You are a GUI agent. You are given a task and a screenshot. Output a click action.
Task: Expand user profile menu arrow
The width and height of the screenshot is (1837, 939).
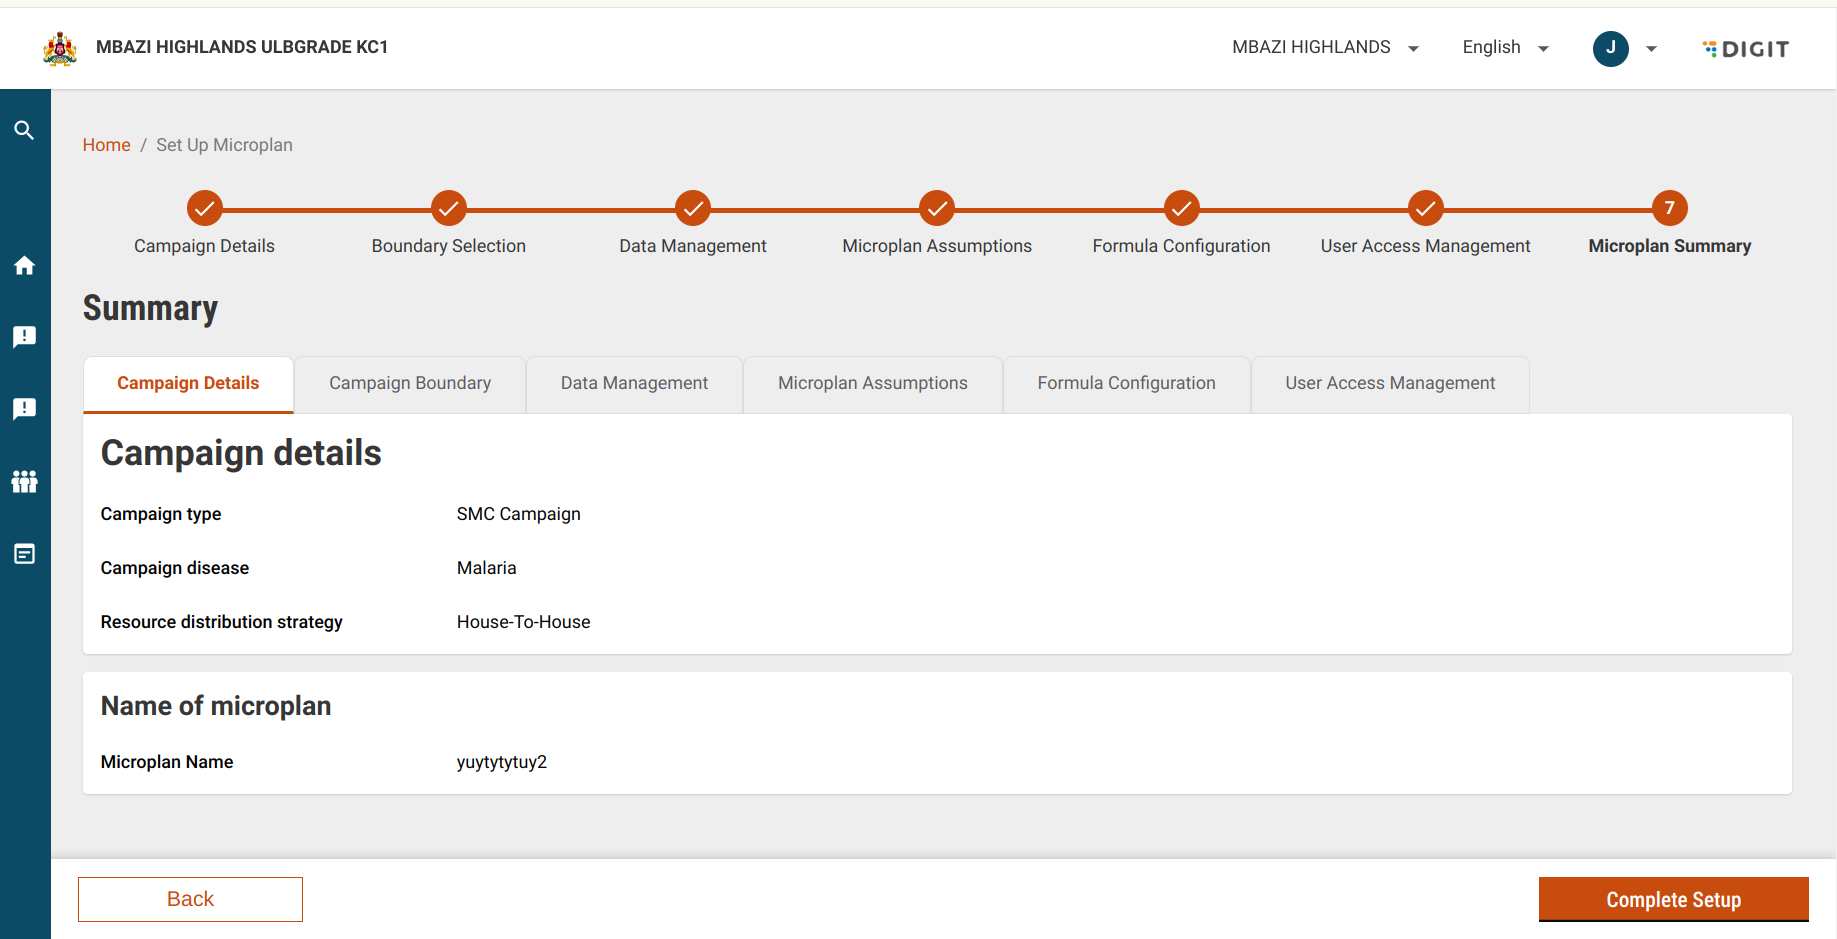point(1651,48)
